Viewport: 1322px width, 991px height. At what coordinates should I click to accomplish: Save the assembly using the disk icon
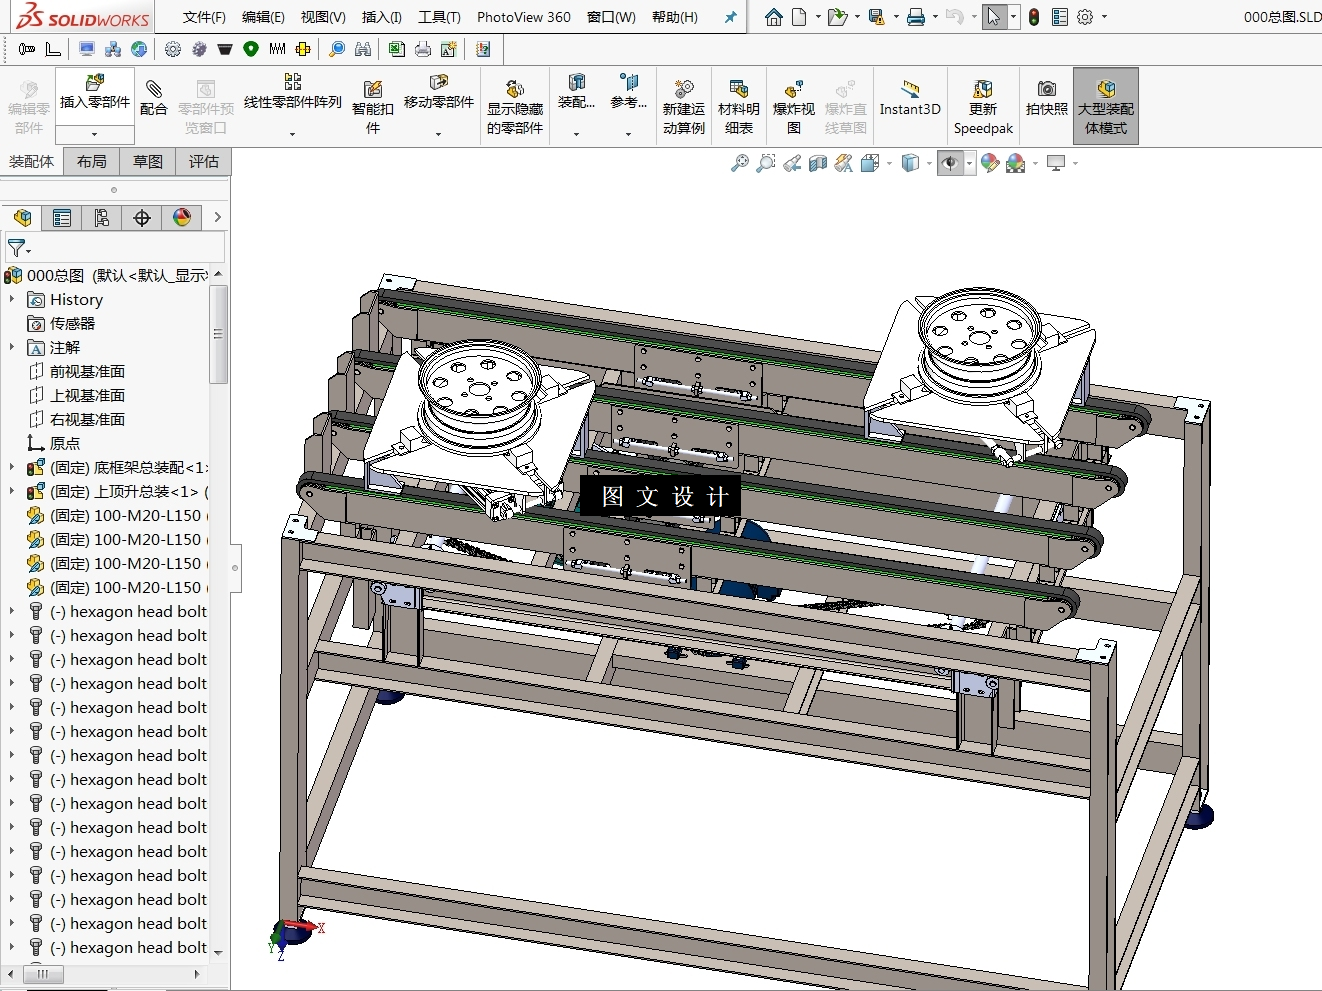tap(877, 17)
